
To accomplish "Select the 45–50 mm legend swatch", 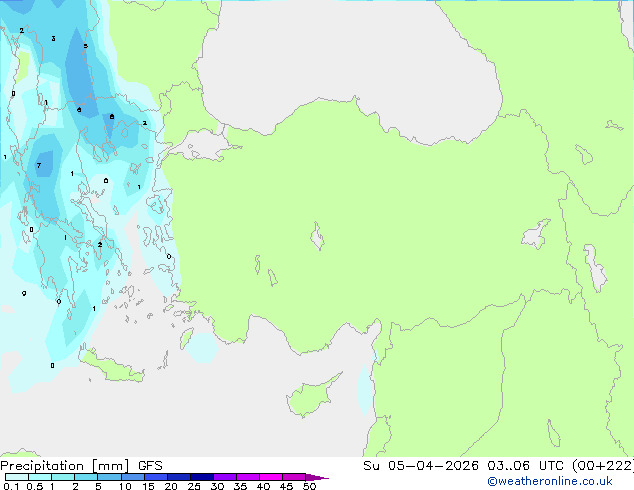I will [294, 477].
